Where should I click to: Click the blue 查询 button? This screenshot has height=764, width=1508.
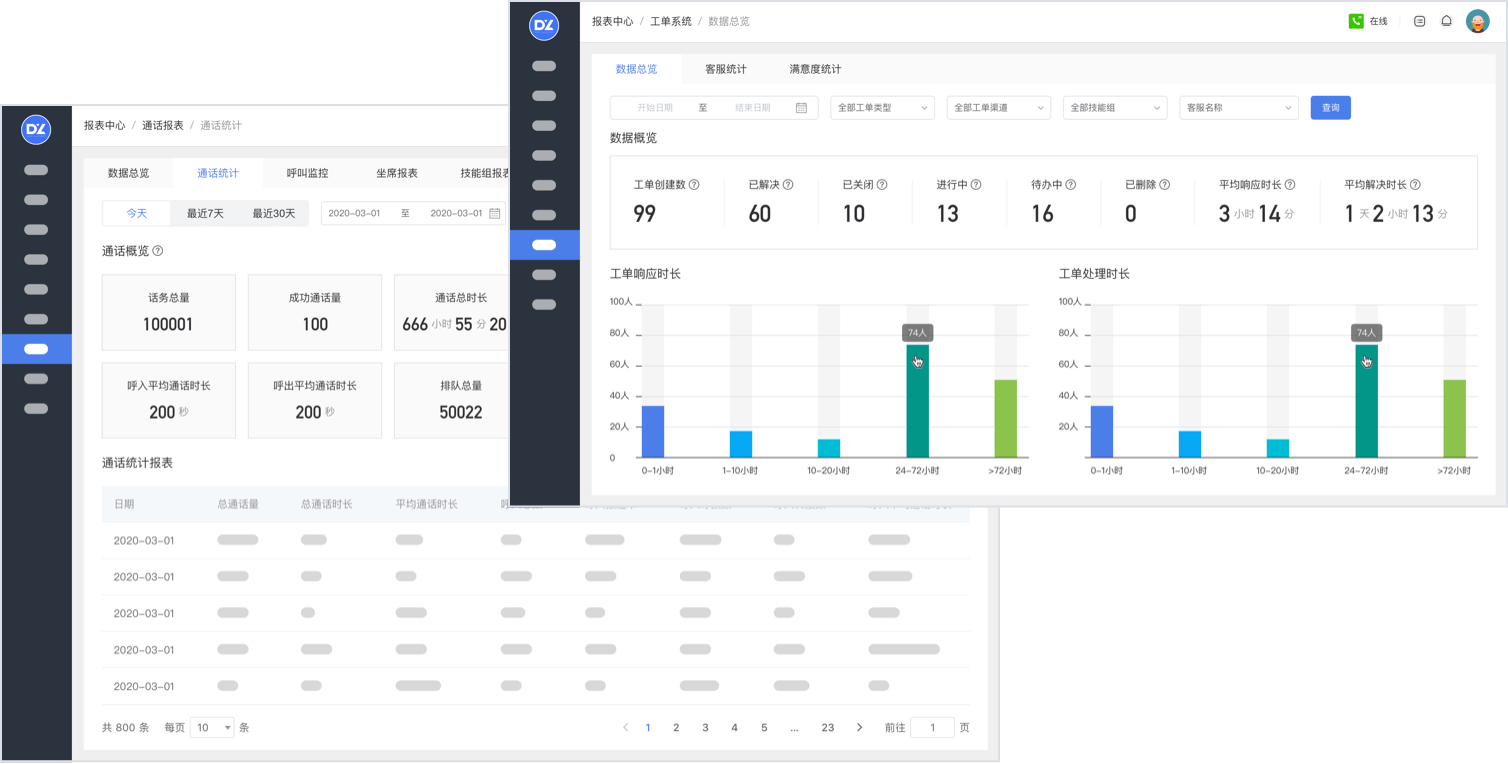(1330, 108)
